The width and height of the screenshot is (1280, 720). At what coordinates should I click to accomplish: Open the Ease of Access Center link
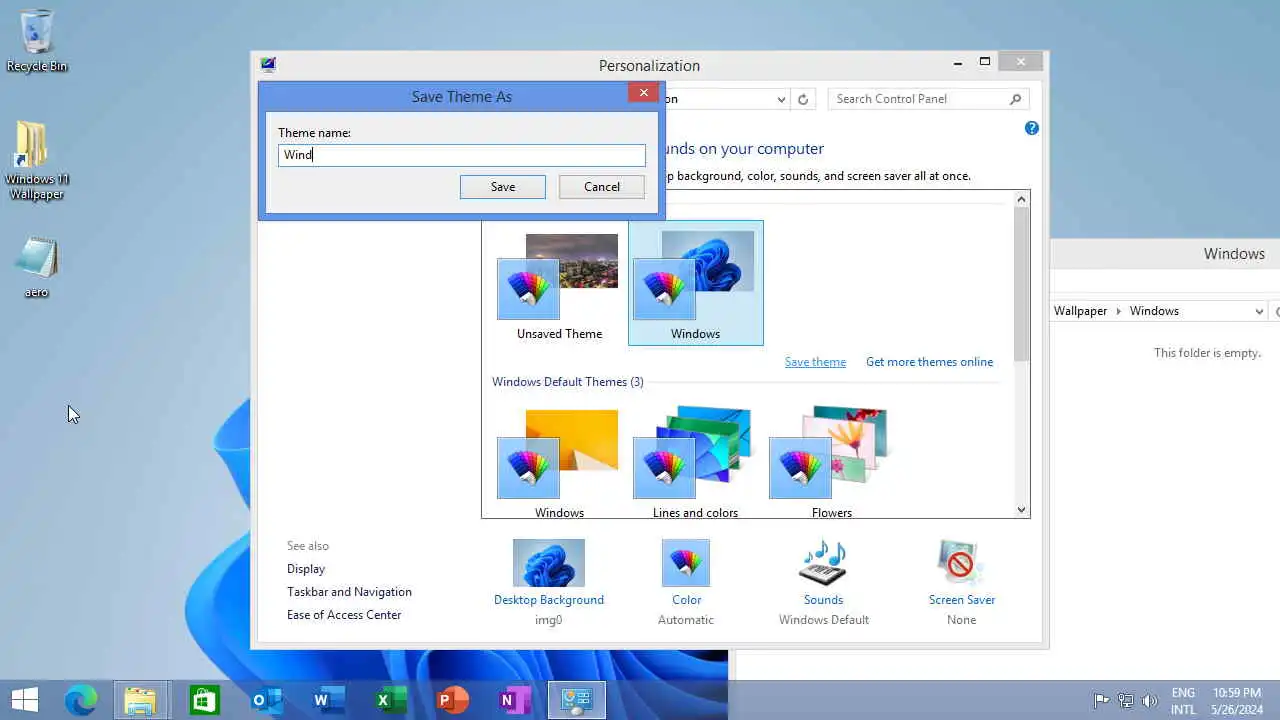pyautogui.click(x=344, y=615)
